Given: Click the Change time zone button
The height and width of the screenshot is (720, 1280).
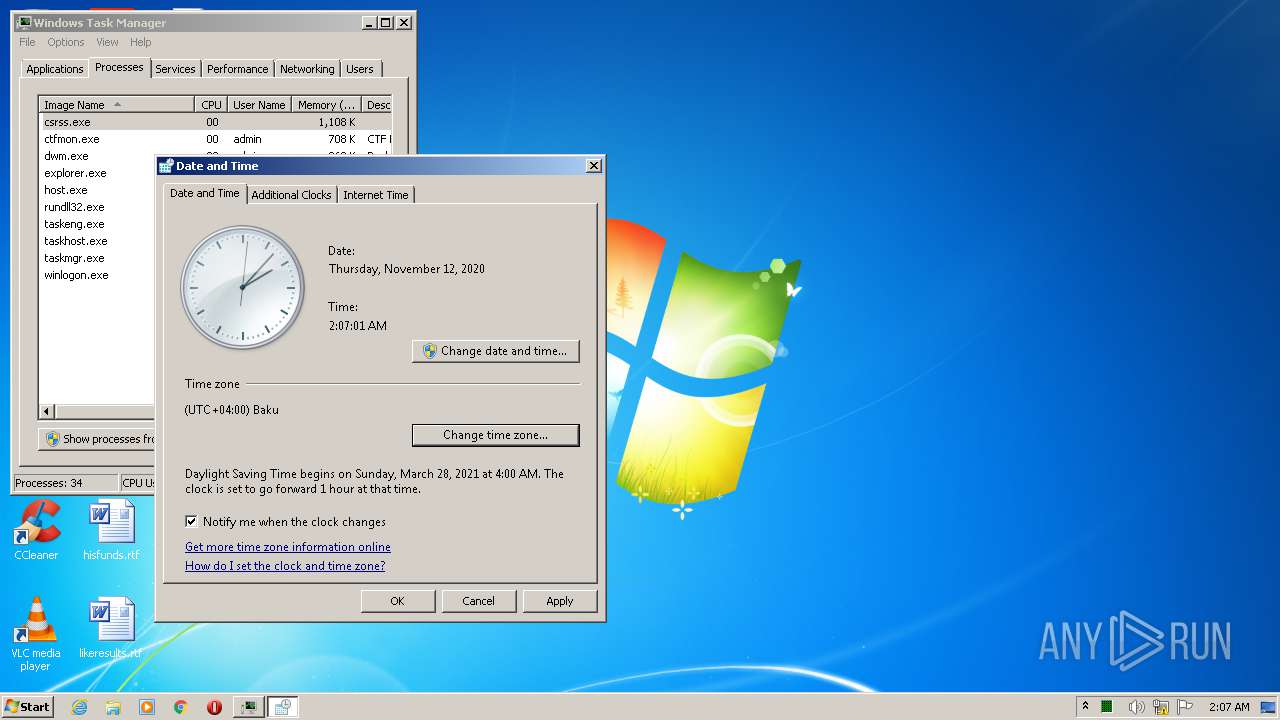Looking at the screenshot, I should coord(496,435).
